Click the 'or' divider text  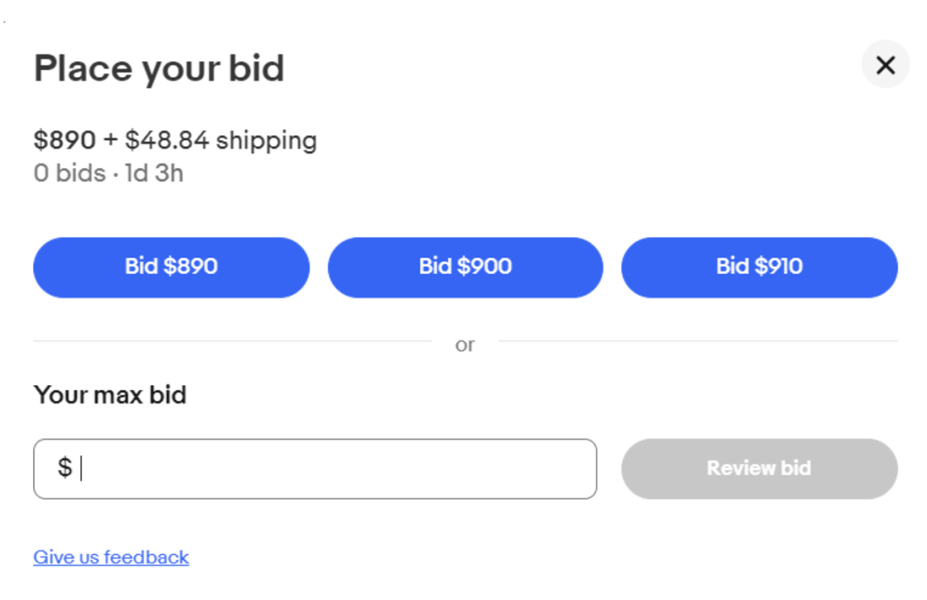click(464, 345)
